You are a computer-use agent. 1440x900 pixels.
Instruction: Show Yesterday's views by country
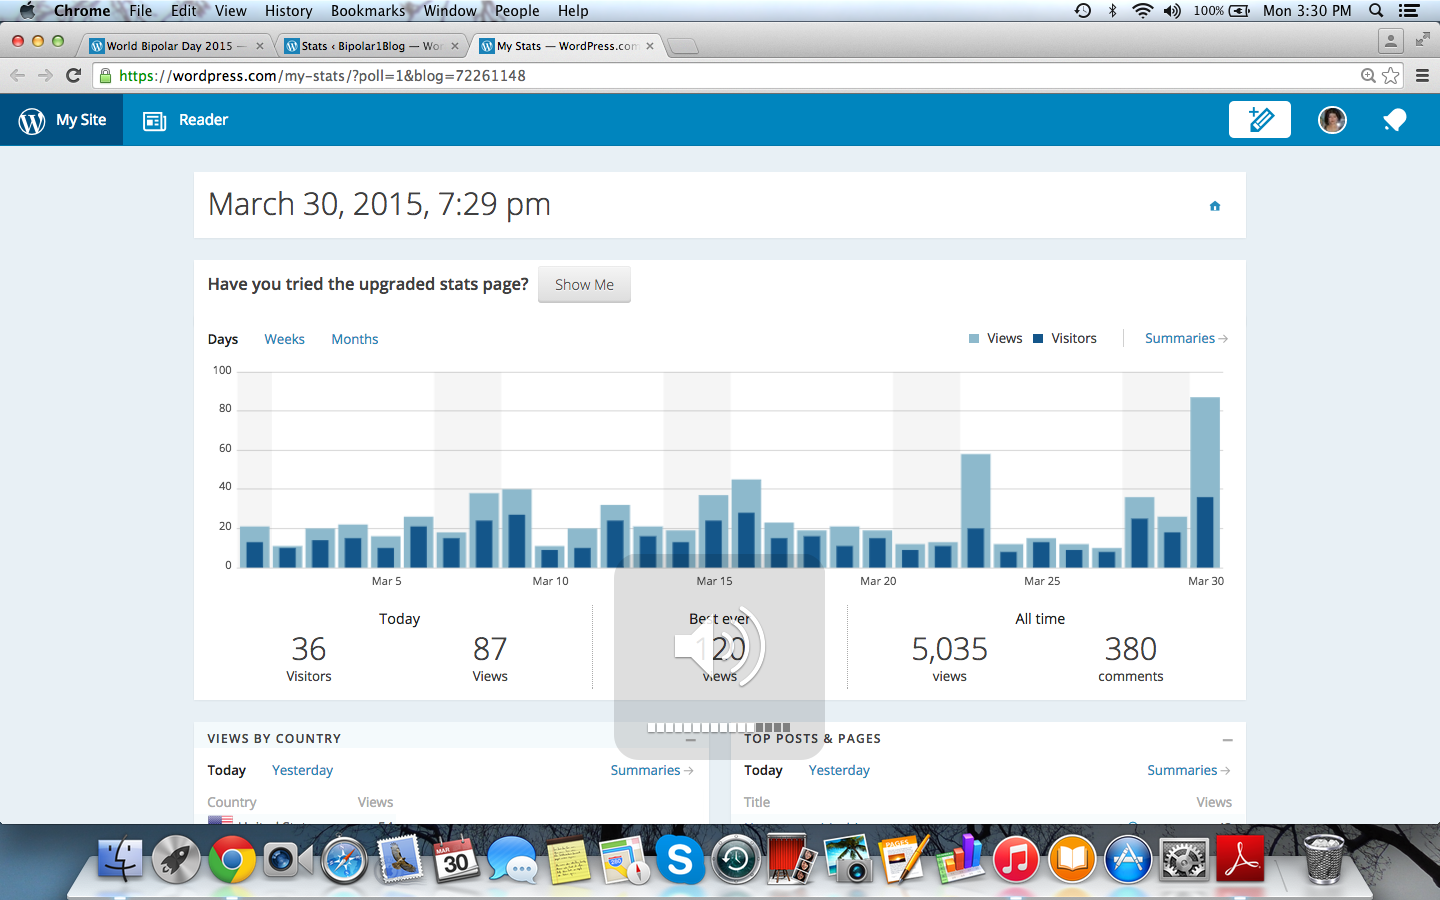(302, 771)
